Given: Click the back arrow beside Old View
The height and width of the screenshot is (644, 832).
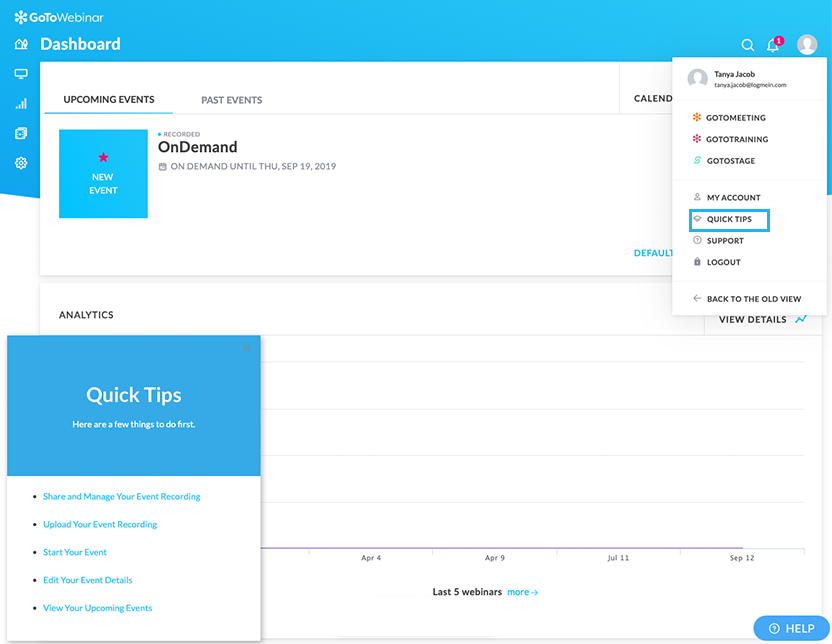Looking at the screenshot, I should (697, 298).
